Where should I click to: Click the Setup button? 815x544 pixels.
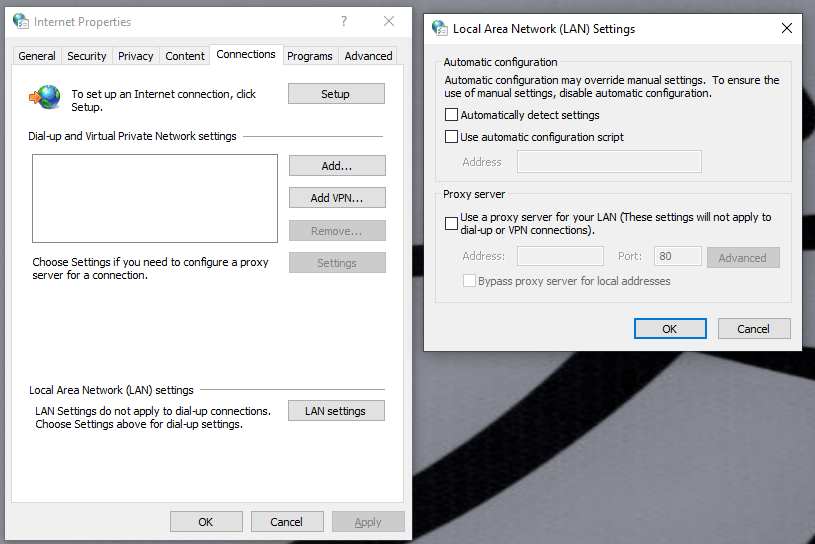point(336,94)
